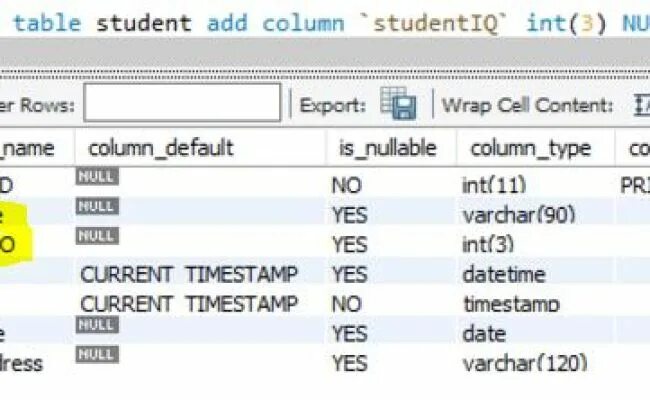
Task: Click the Filter Rows input field
Action: pyautogui.click(x=182, y=103)
